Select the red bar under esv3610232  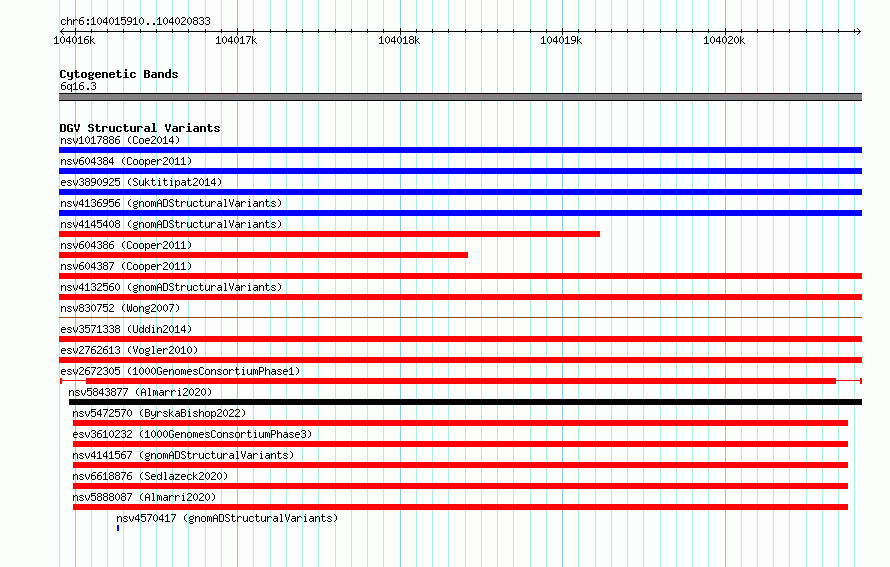coord(460,444)
